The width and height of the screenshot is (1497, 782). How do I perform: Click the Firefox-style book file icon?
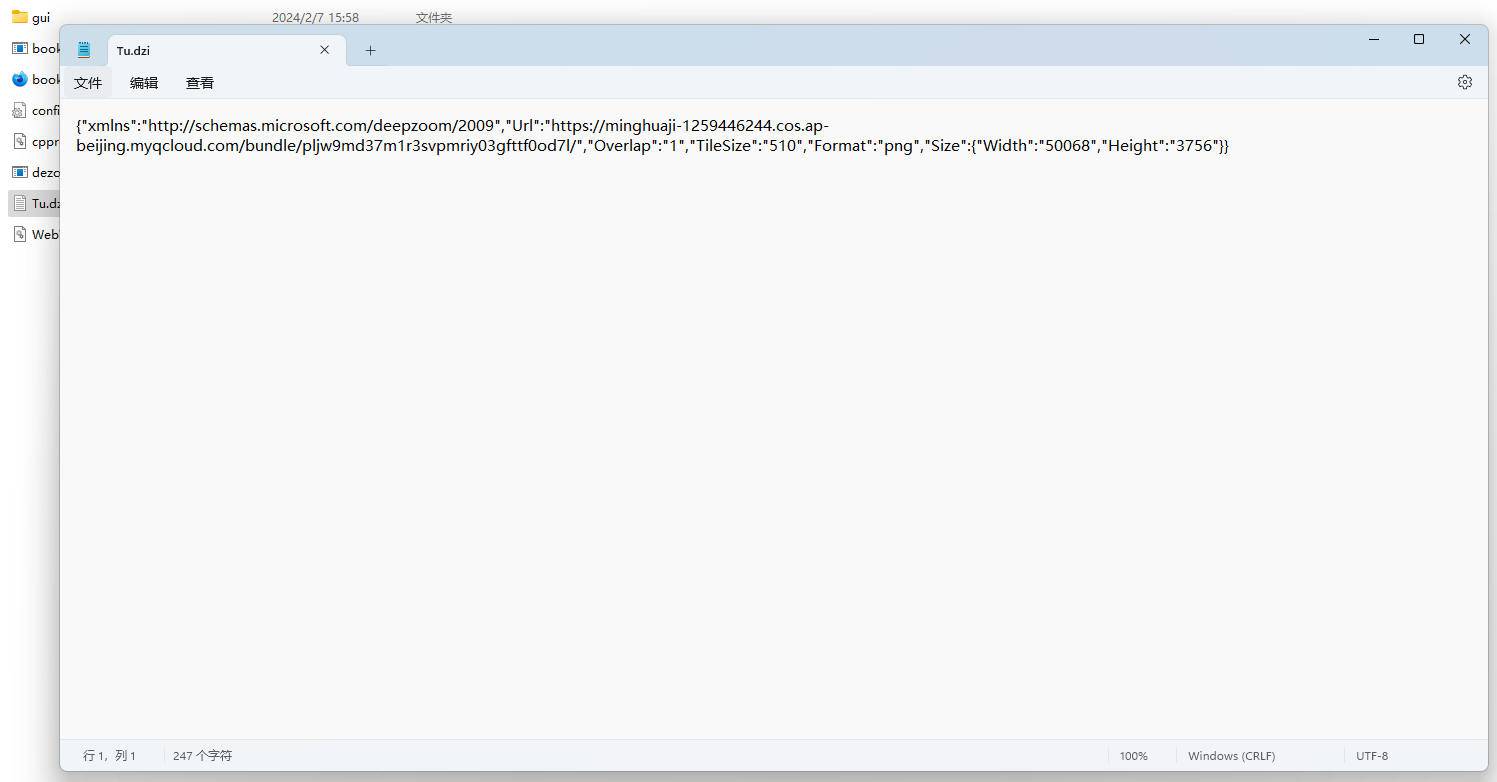[19, 79]
